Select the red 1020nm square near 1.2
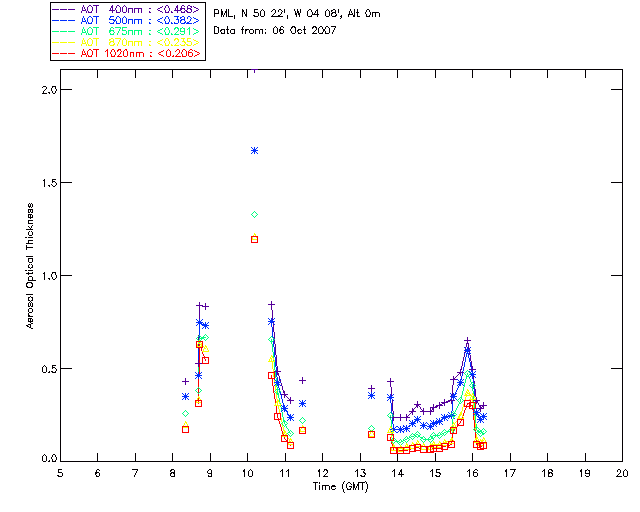The height and width of the screenshot is (512, 640). [x=254, y=240]
